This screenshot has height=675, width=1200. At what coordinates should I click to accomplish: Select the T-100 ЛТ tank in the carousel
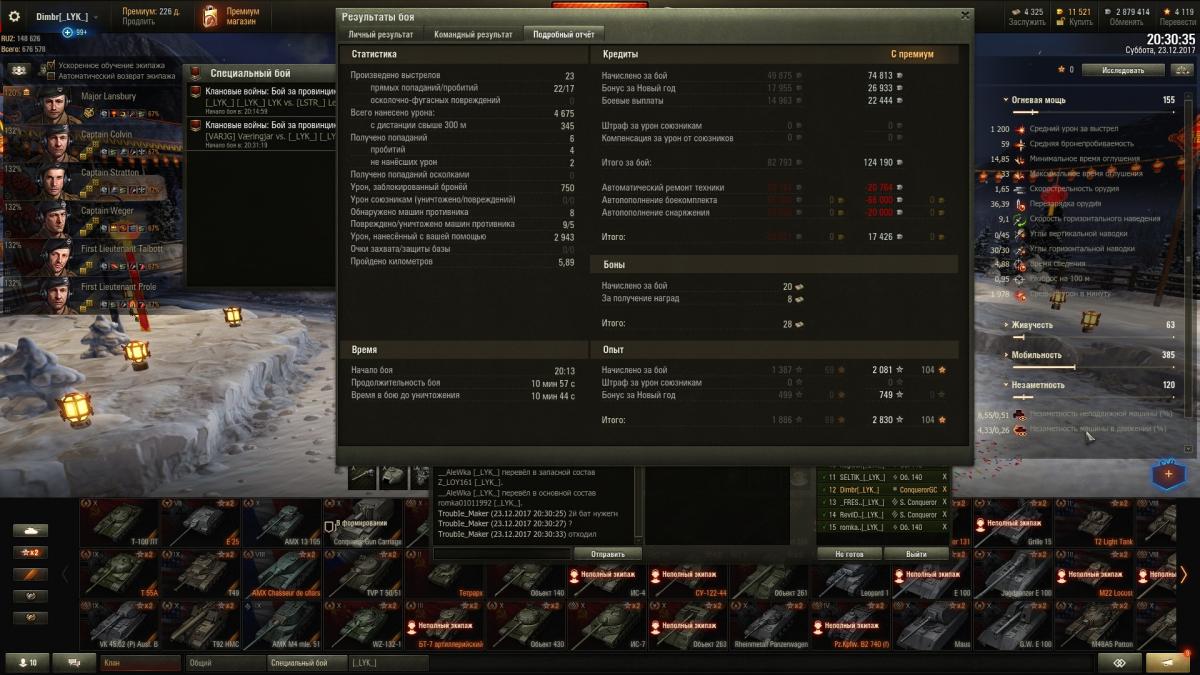120,523
